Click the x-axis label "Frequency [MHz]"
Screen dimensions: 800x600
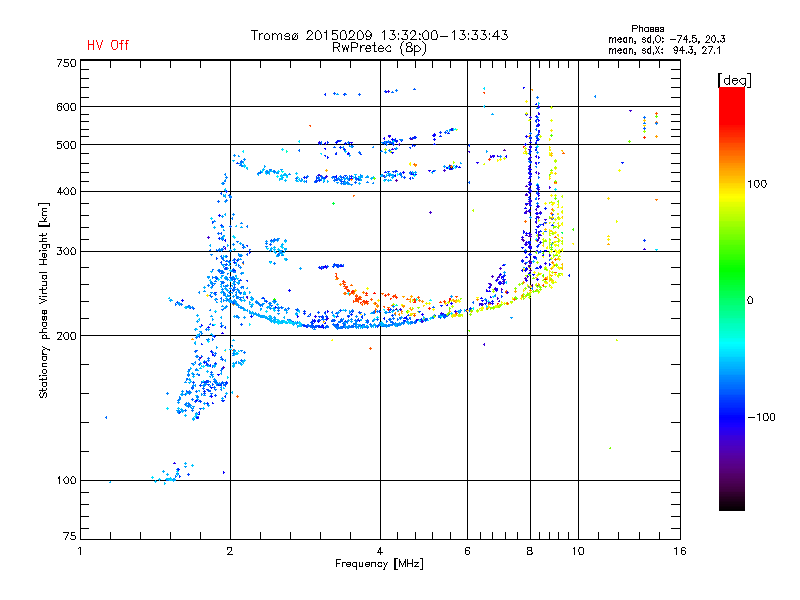click(x=379, y=564)
